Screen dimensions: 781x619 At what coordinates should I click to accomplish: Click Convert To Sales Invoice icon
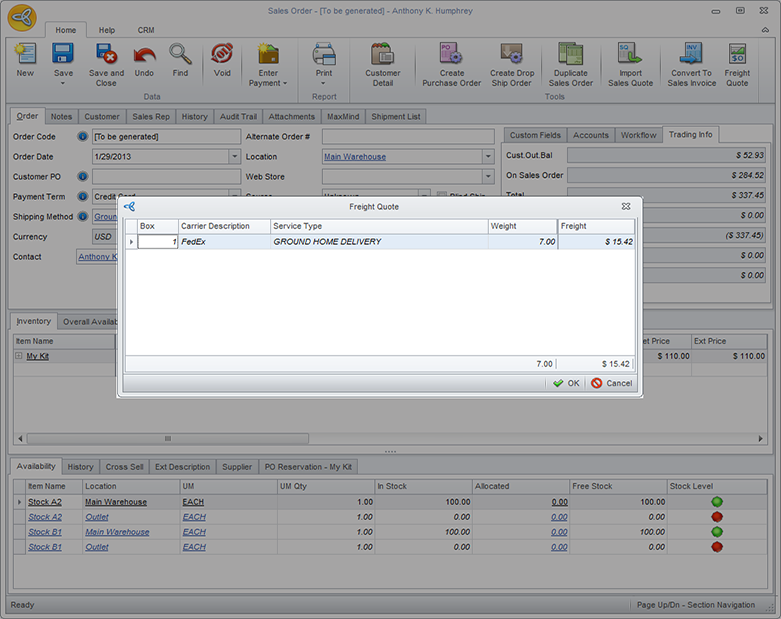point(691,55)
